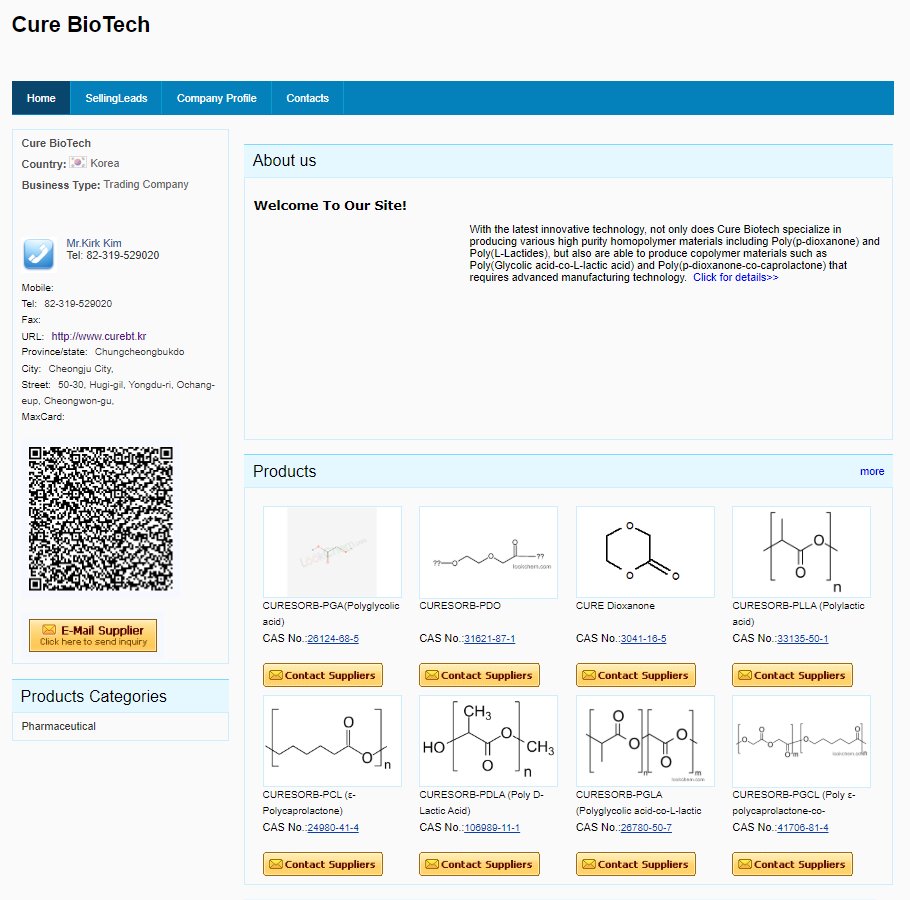
Task: Open CURE Dioxanone structure thumbnail
Action: tap(645, 552)
